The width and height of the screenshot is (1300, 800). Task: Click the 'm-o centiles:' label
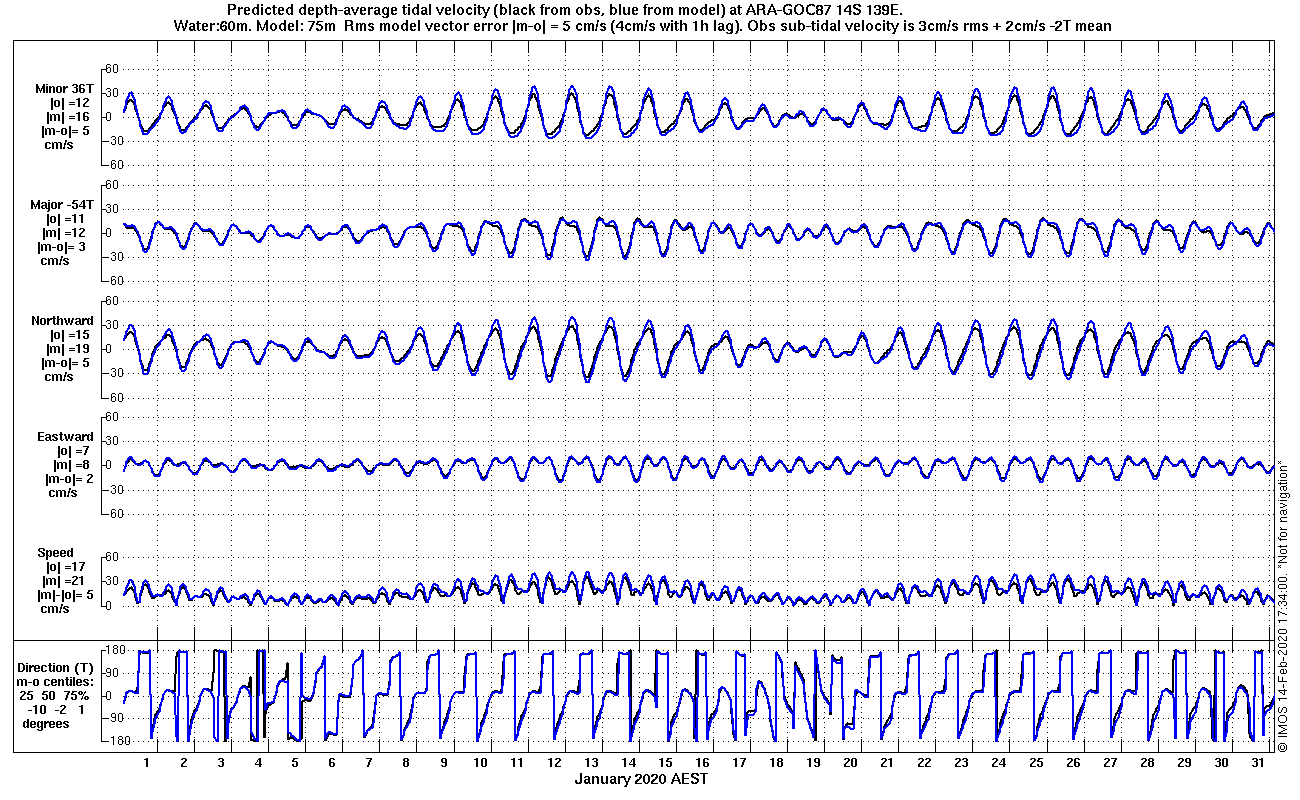57,681
